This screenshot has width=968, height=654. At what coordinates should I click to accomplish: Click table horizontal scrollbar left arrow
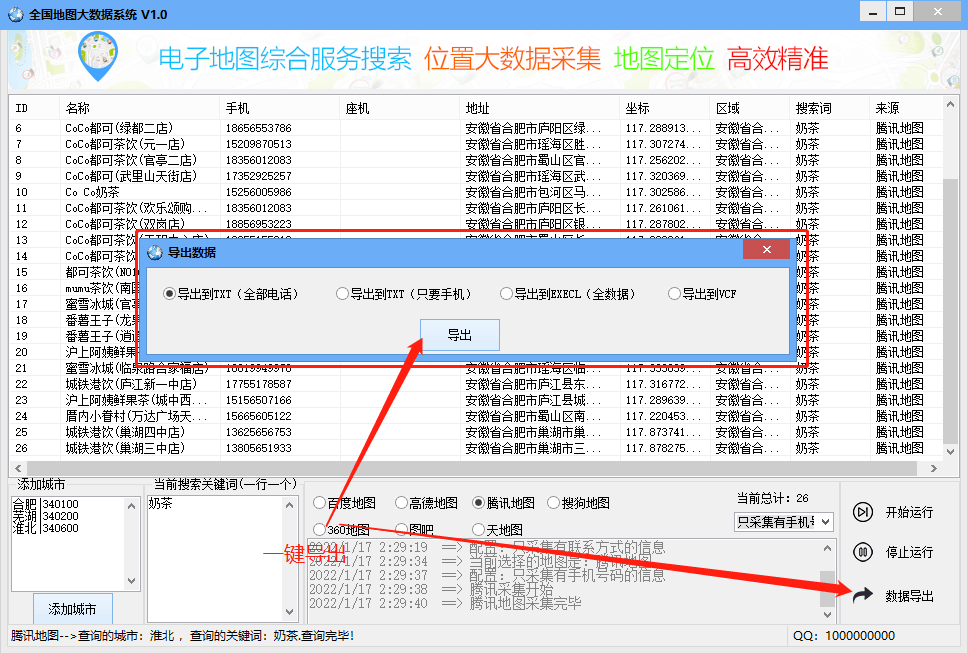coord(19,468)
